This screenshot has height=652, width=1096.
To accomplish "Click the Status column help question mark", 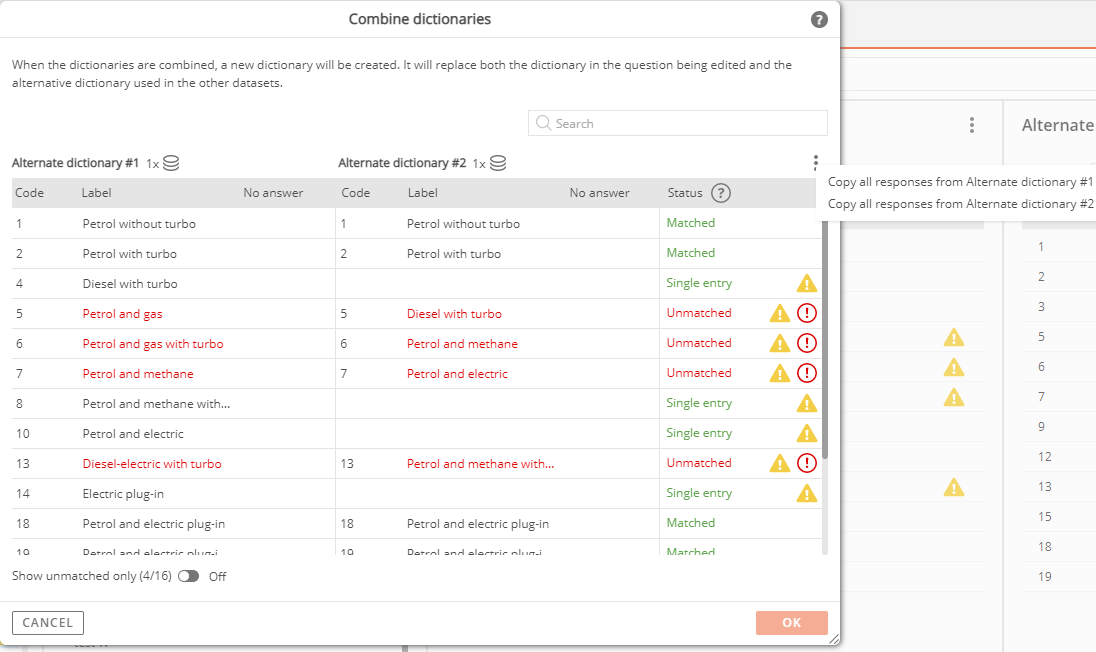I will (721, 193).
